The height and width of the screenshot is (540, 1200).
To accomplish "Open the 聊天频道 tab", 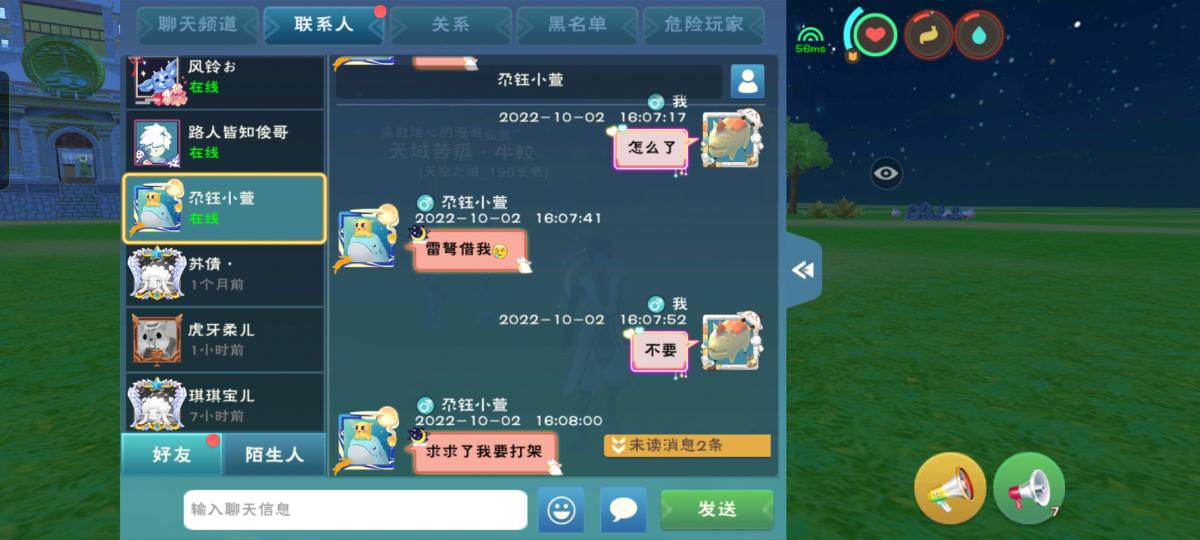I will coord(198,25).
